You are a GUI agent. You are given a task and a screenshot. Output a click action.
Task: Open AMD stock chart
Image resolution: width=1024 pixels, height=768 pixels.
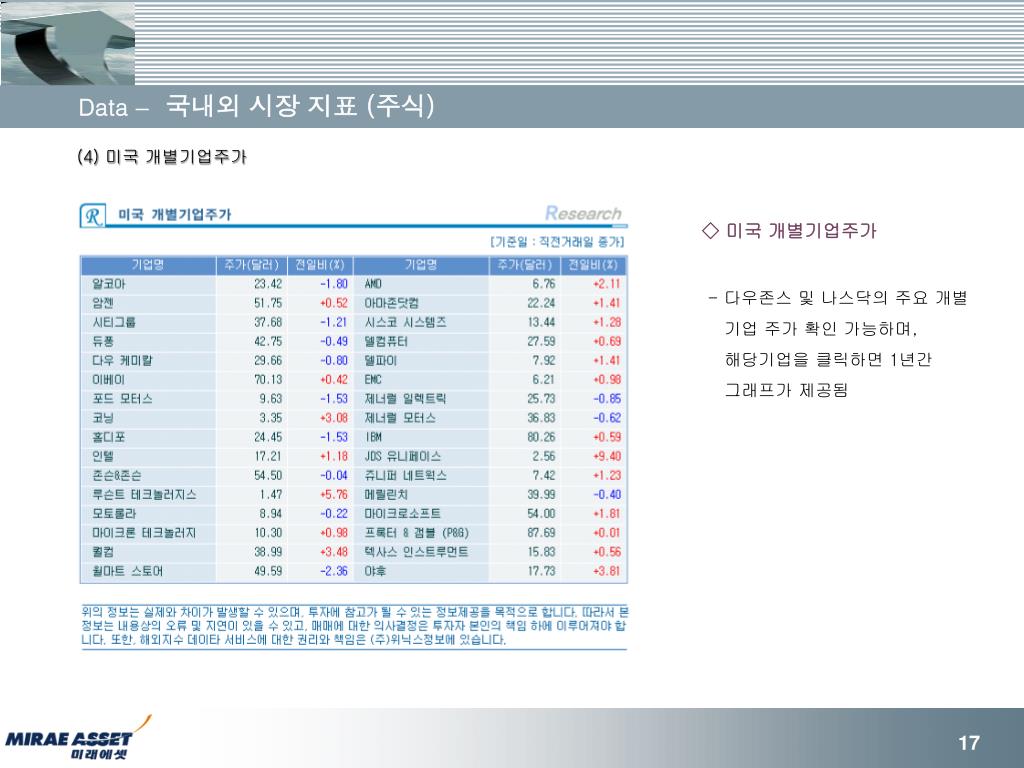373,284
